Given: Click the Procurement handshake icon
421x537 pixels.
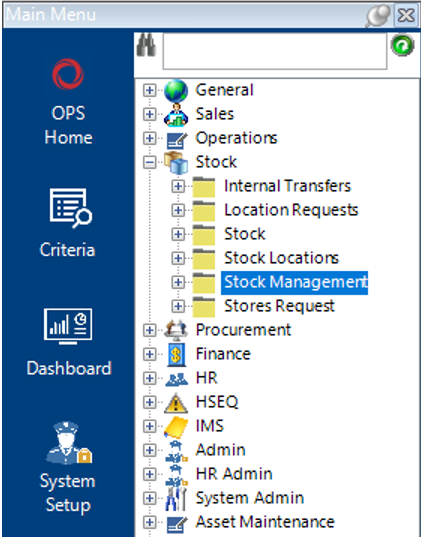Looking at the screenshot, I should click(x=176, y=330).
